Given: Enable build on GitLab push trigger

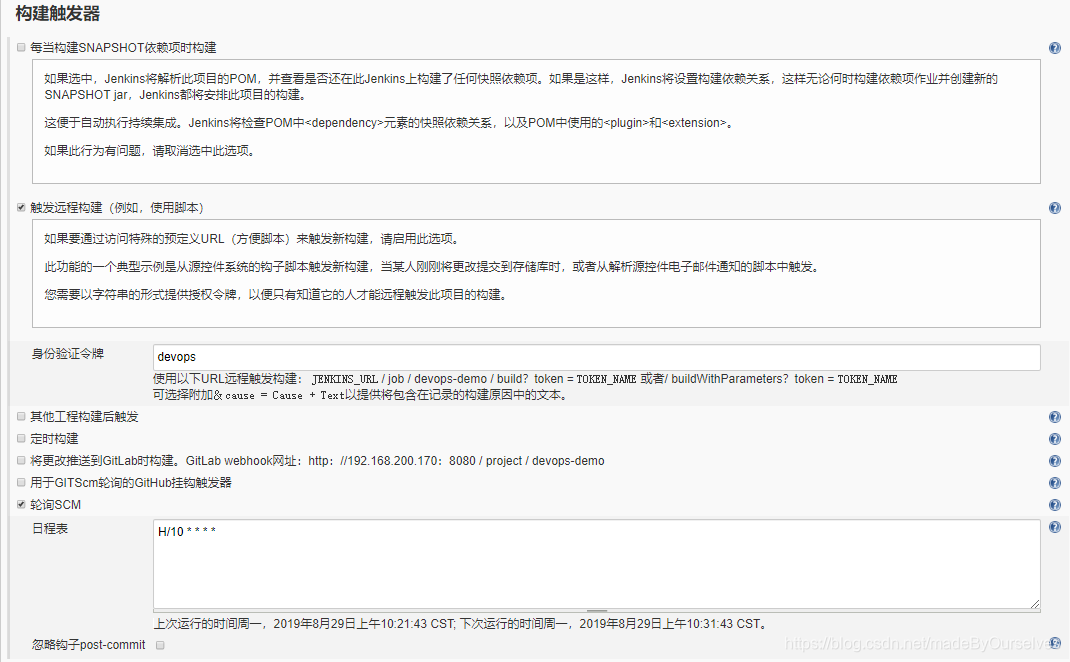Looking at the screenshot, I should click(21, 460).
